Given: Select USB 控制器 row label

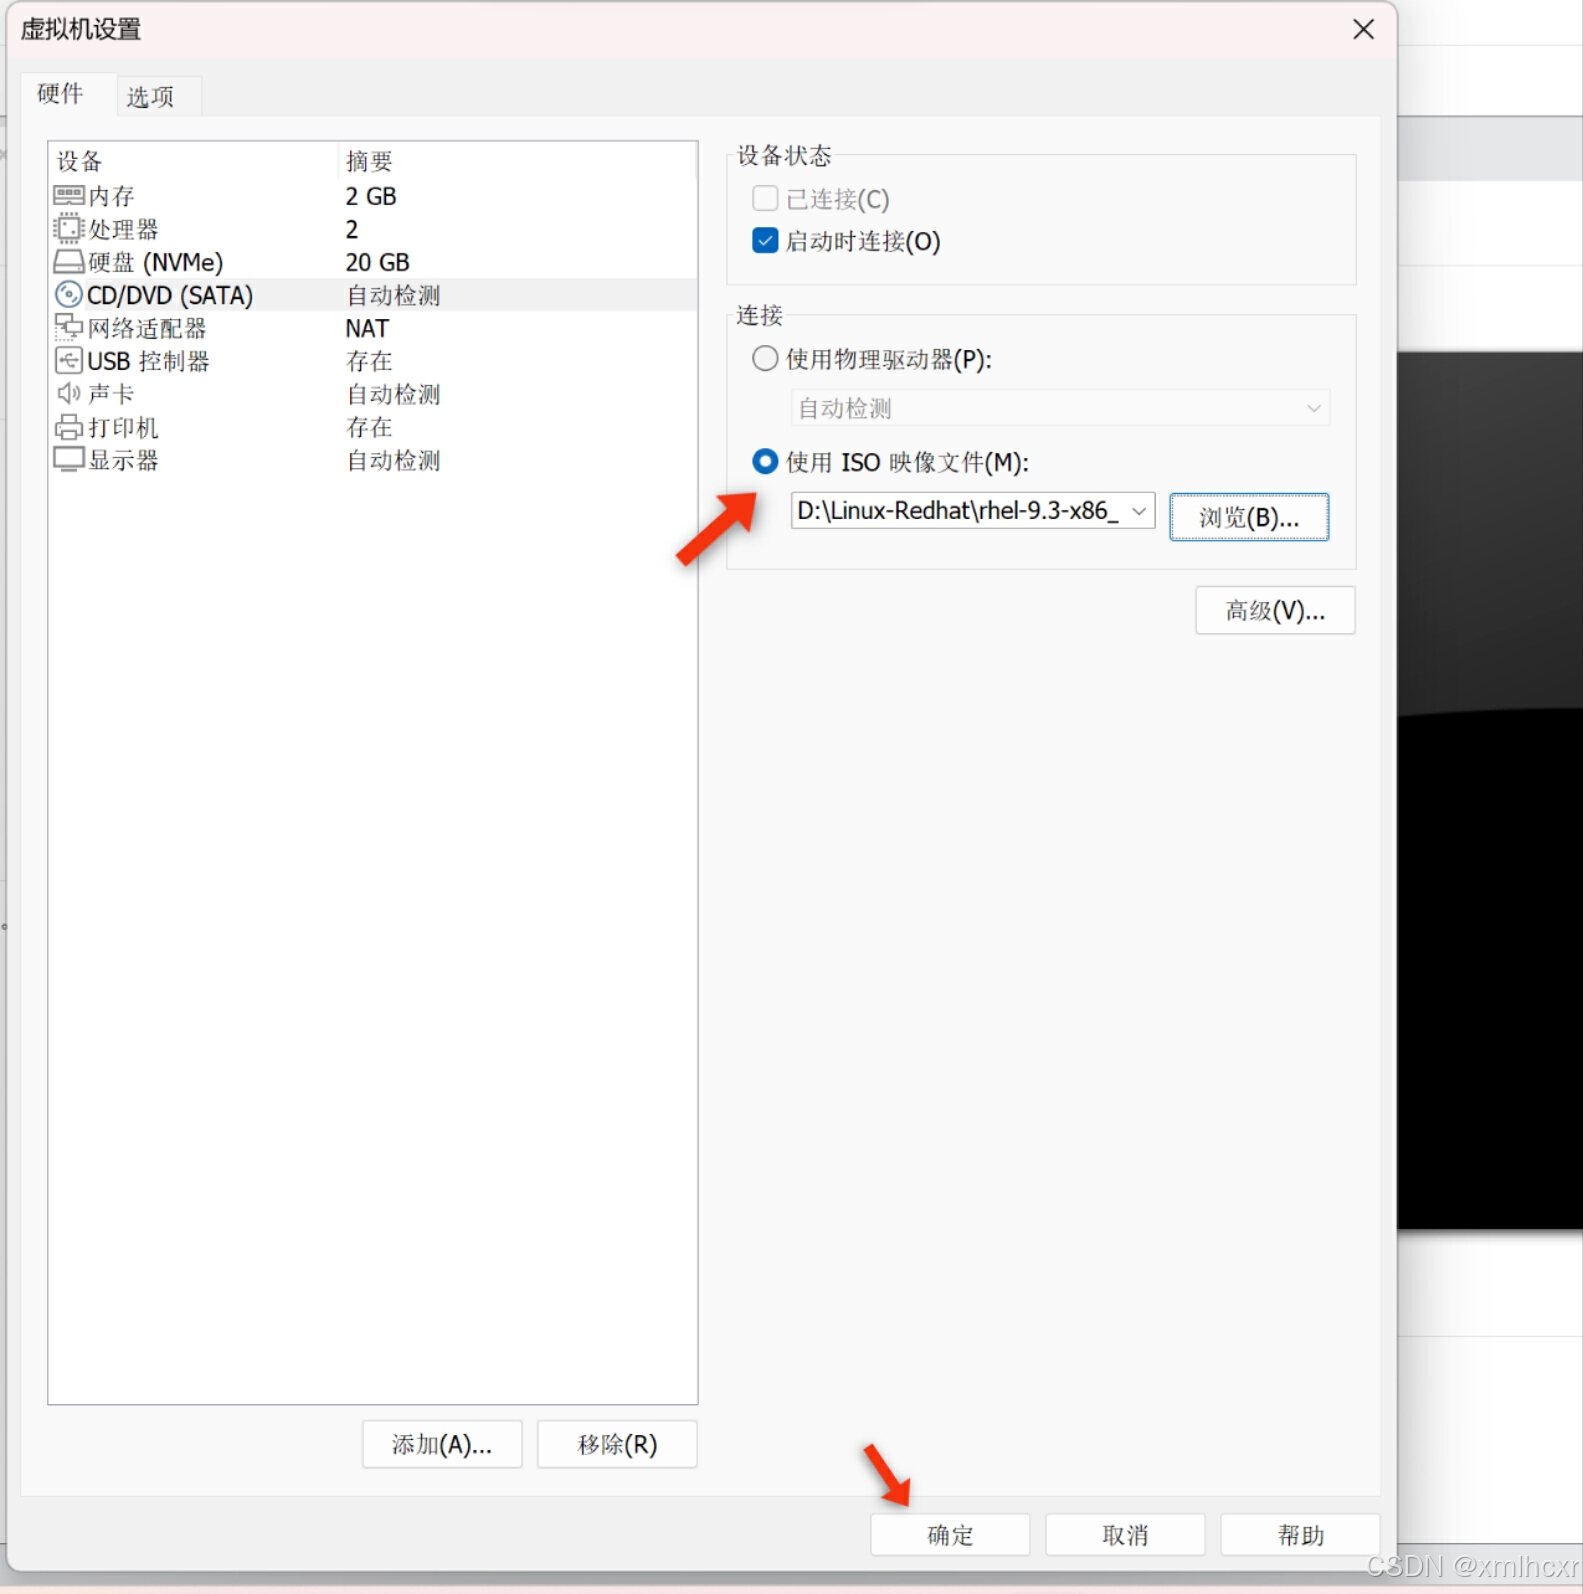Looking at the screenshot, I should pos(149,361).
